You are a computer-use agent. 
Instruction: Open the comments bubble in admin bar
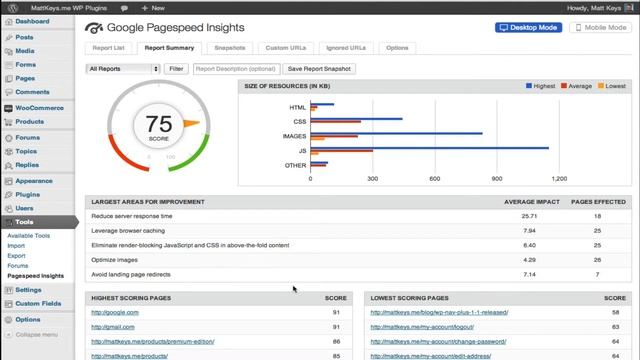[124, 8]
